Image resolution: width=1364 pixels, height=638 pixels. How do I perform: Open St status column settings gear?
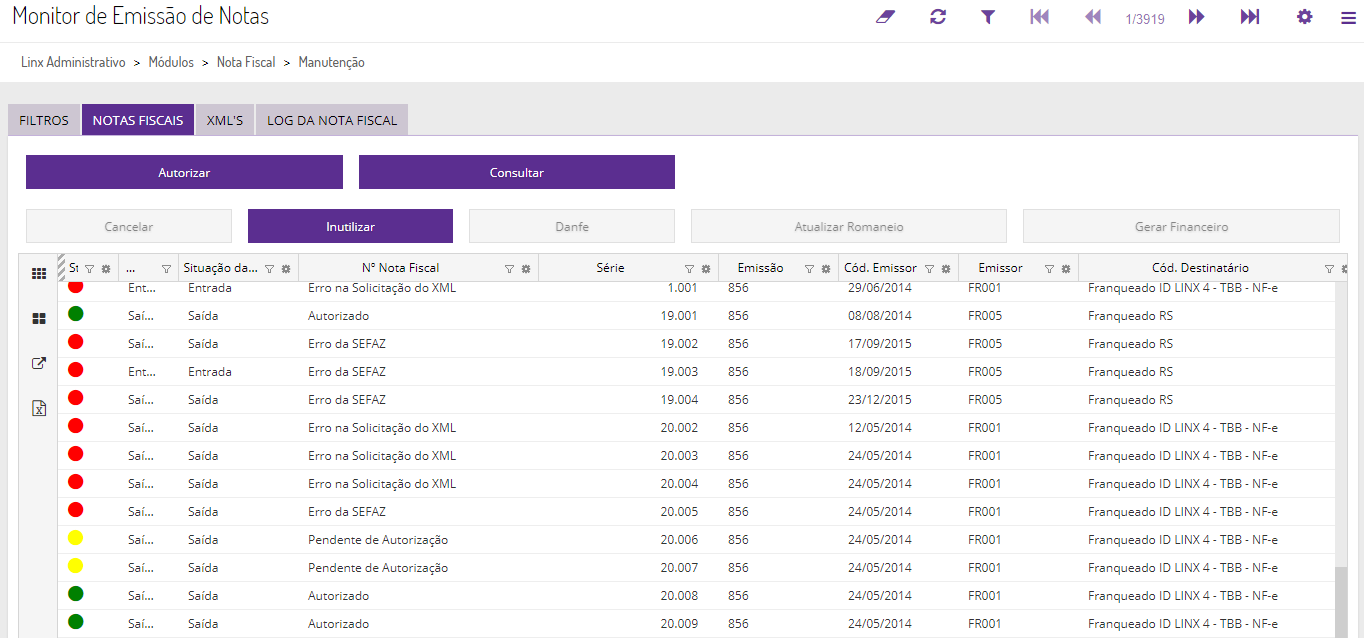(106, 269)
